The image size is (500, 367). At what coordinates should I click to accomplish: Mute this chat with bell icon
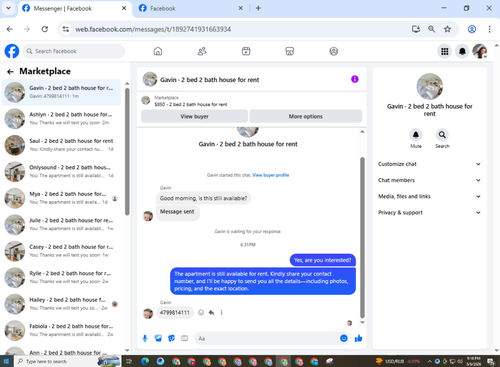tap(416, 135)
